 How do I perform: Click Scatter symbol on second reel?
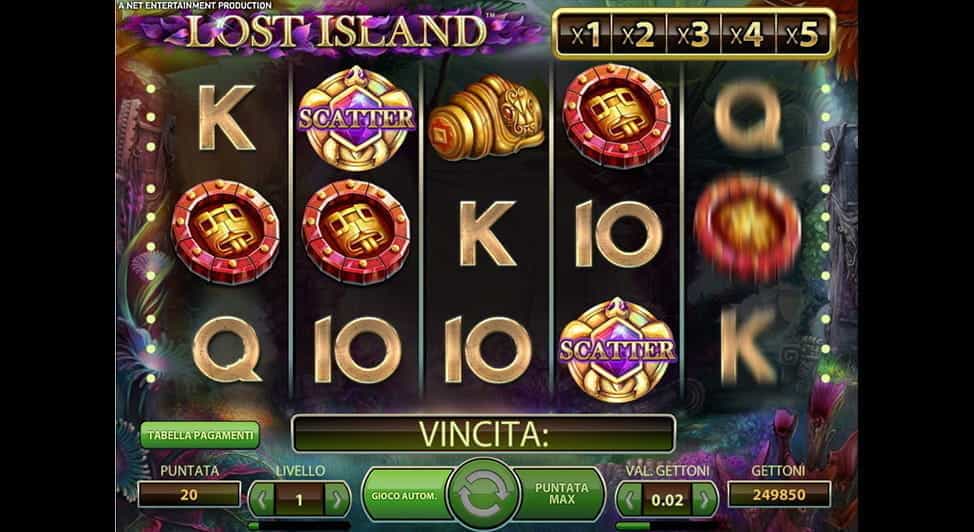[x=356, y=117]
